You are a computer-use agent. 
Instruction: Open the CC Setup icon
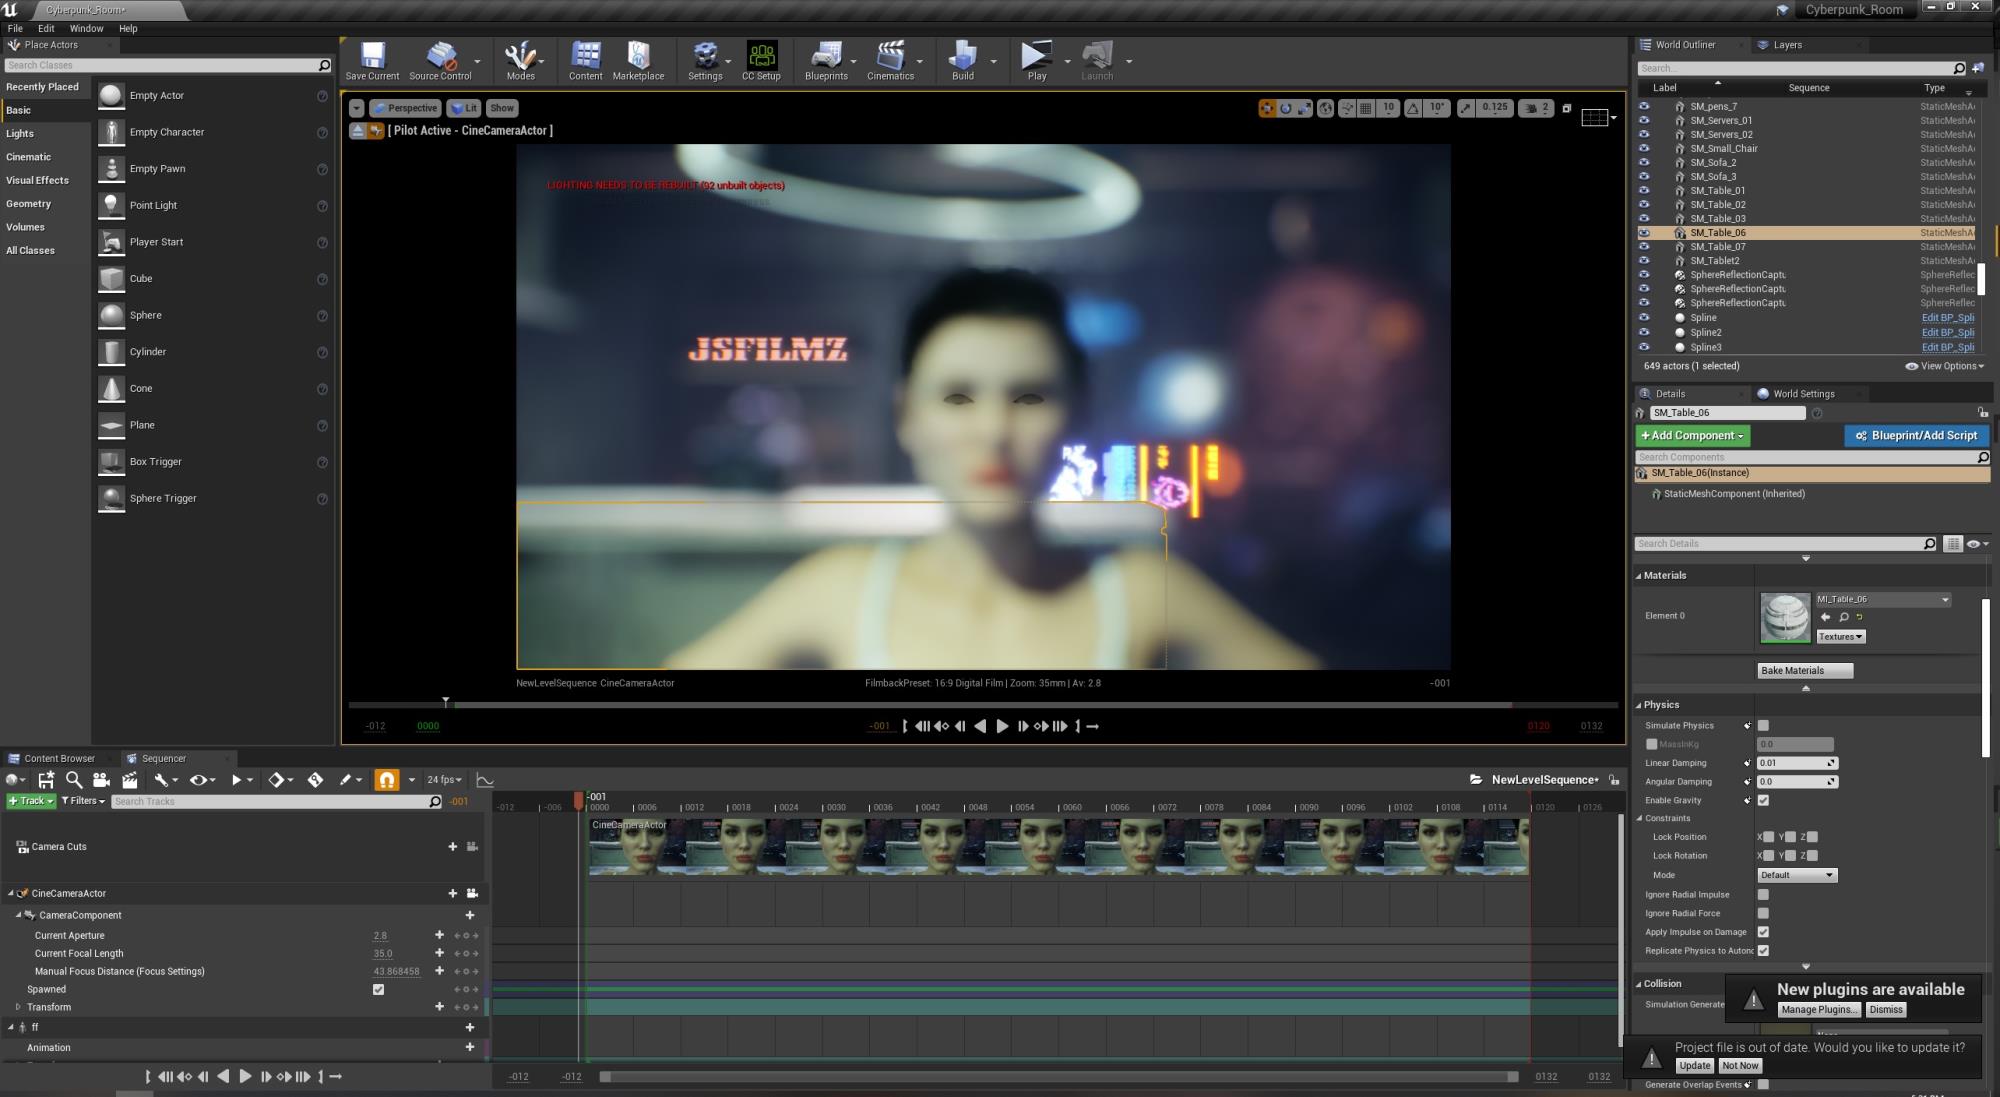click(761, 61)
